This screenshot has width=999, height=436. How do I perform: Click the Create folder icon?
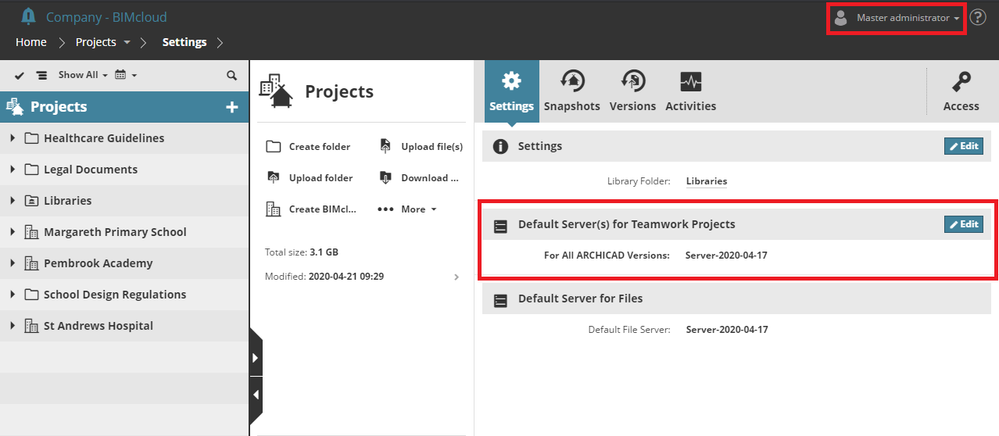(x=273, y=146)
